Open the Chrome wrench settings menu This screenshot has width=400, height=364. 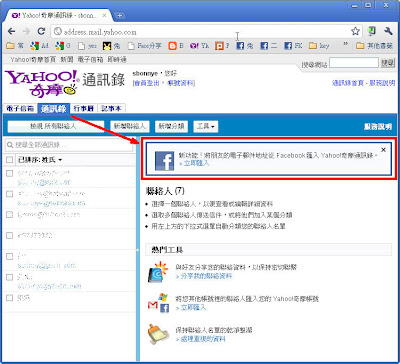388,31
